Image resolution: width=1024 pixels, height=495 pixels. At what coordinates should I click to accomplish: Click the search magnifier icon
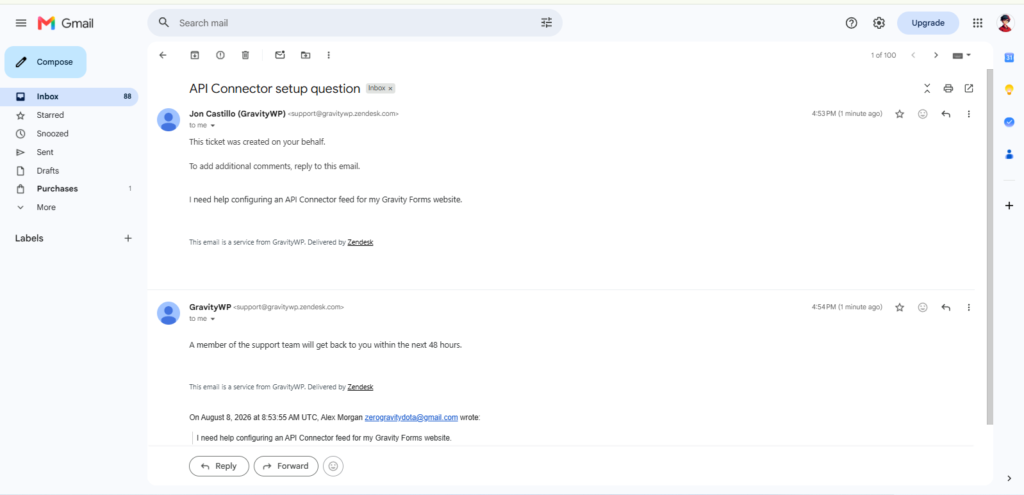click(x=164, y=23)
